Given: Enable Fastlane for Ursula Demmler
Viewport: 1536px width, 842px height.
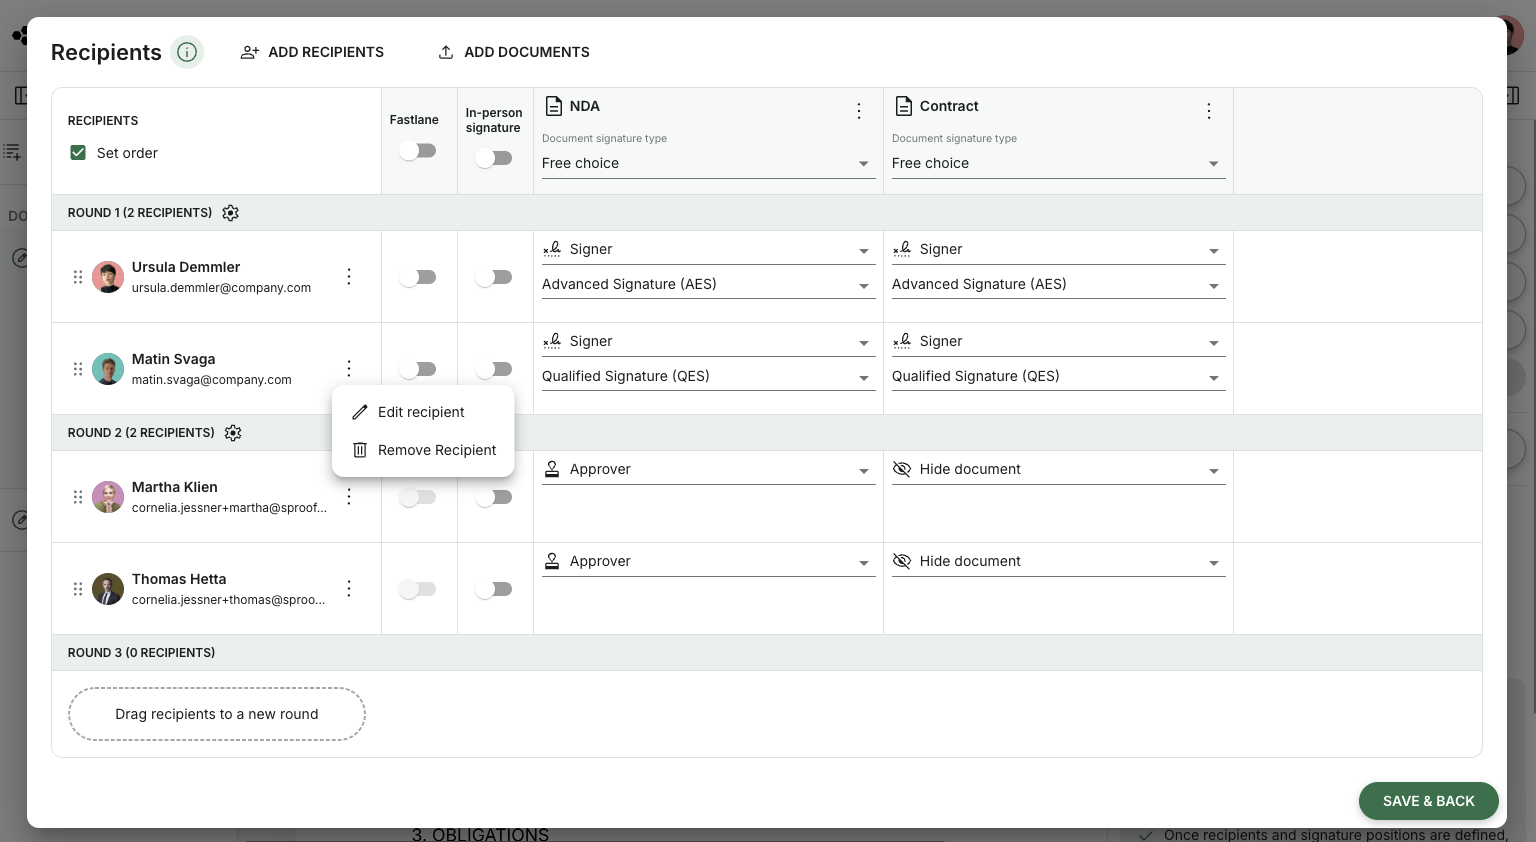Looking at the screenshot, I should click(418, 277).
